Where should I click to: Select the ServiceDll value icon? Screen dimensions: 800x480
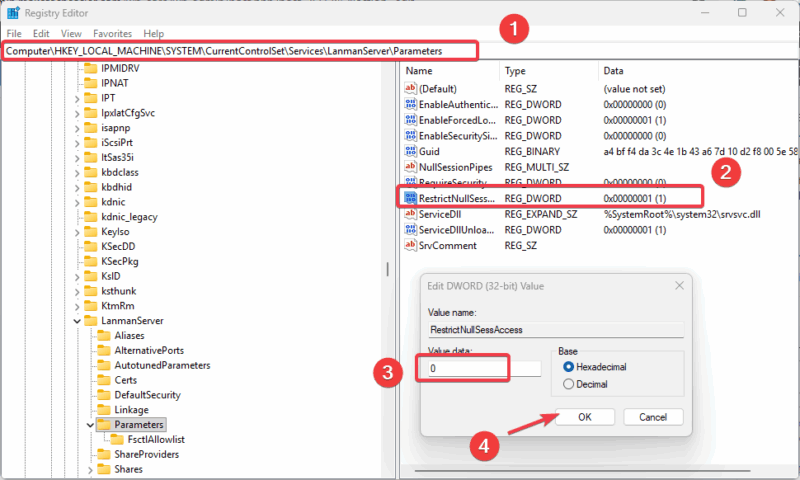pos(410,214)
